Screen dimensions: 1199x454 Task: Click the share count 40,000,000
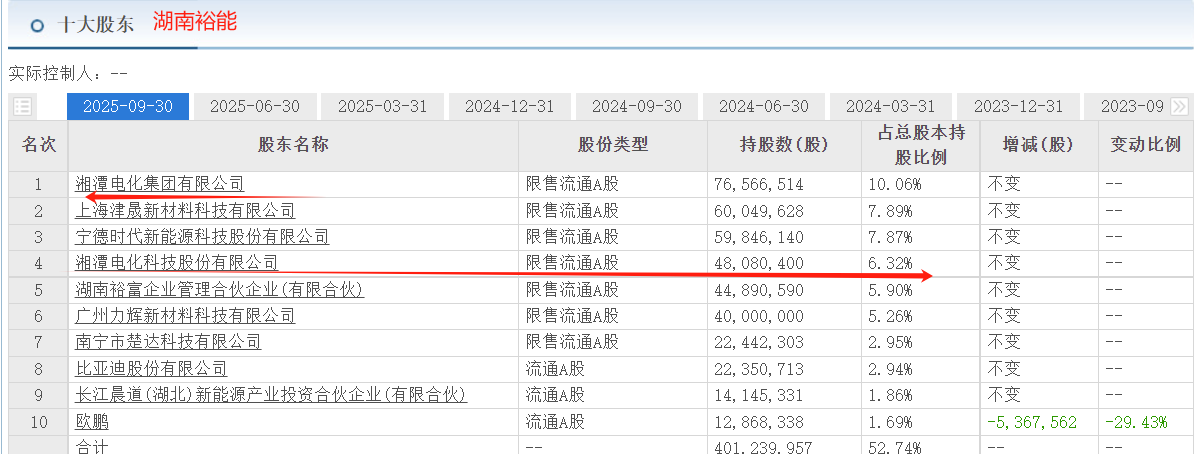click(759, 316)
